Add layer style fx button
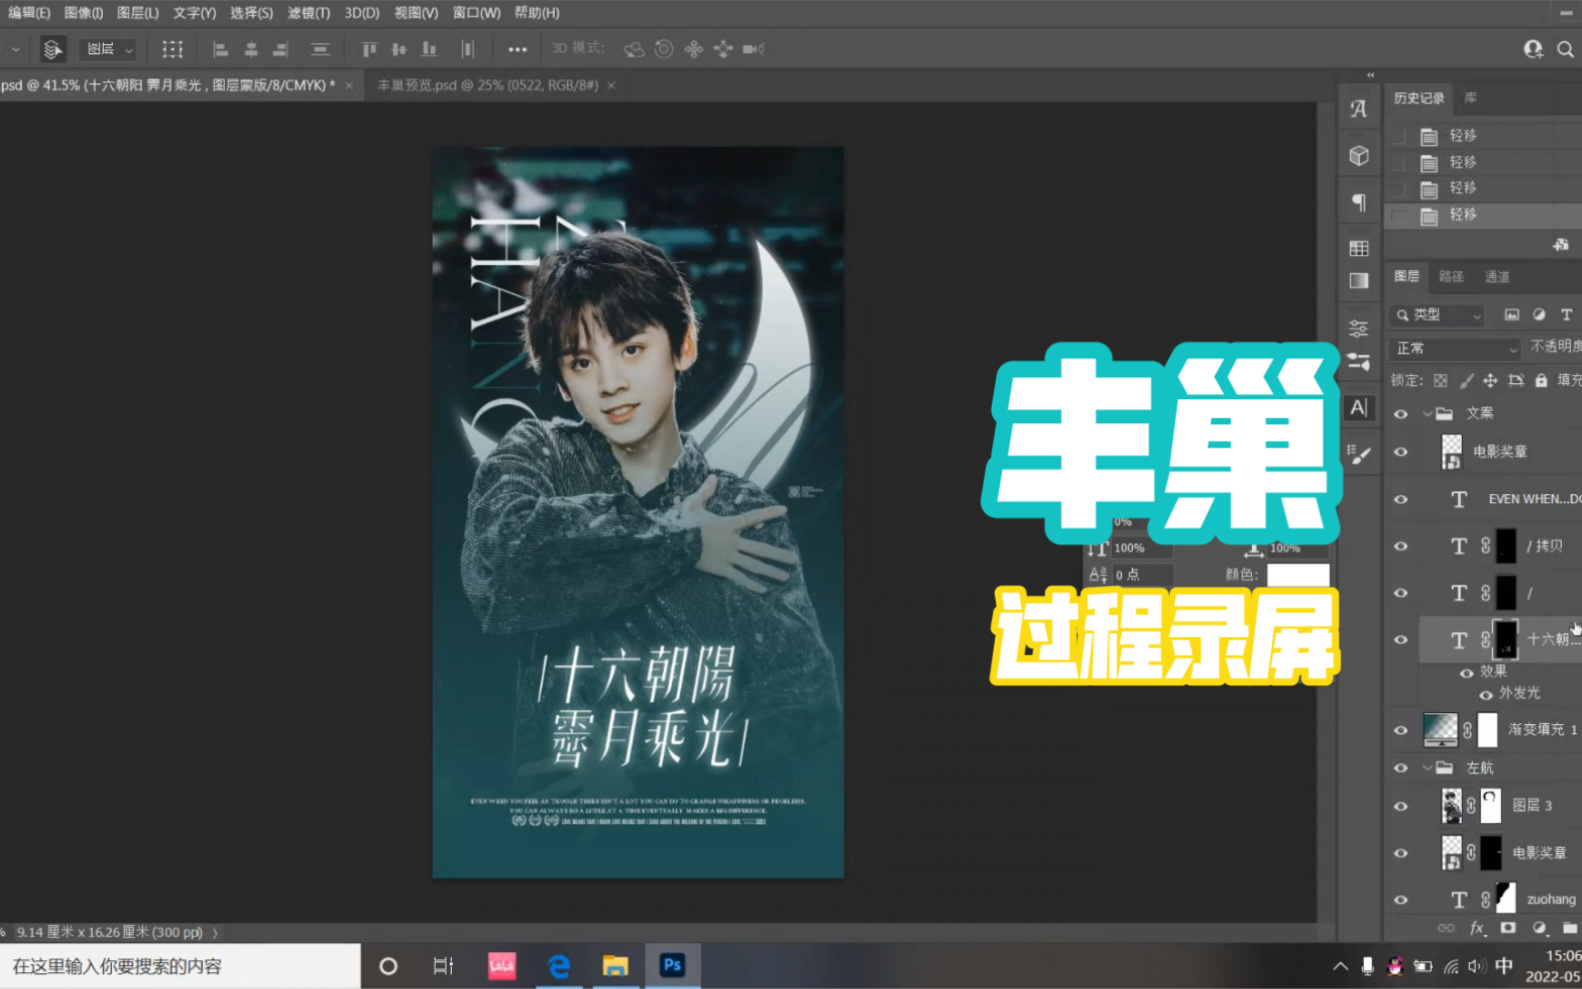This screenshot has height=989, width=1582. tap(1477, 928)
